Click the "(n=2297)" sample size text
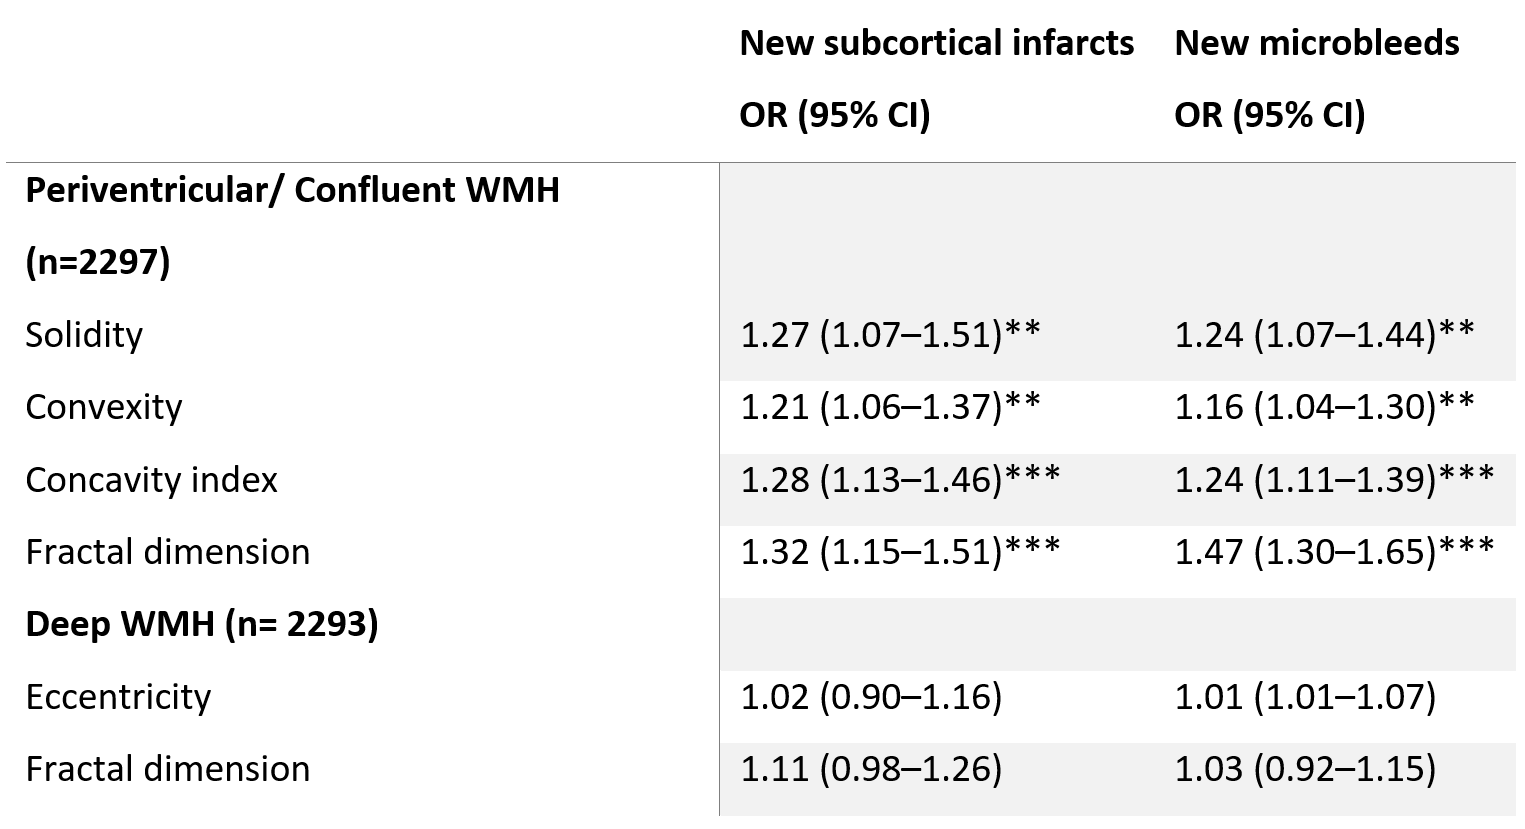Screen dimensions: 1525x829 pos(98,262)
